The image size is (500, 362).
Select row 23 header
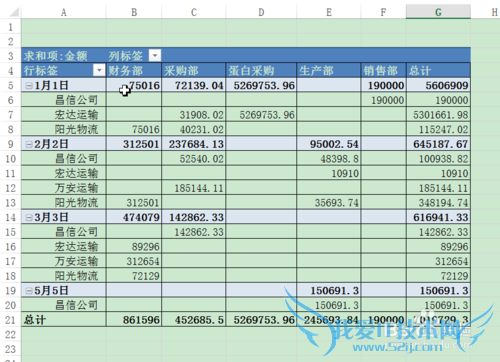[11, 349]
